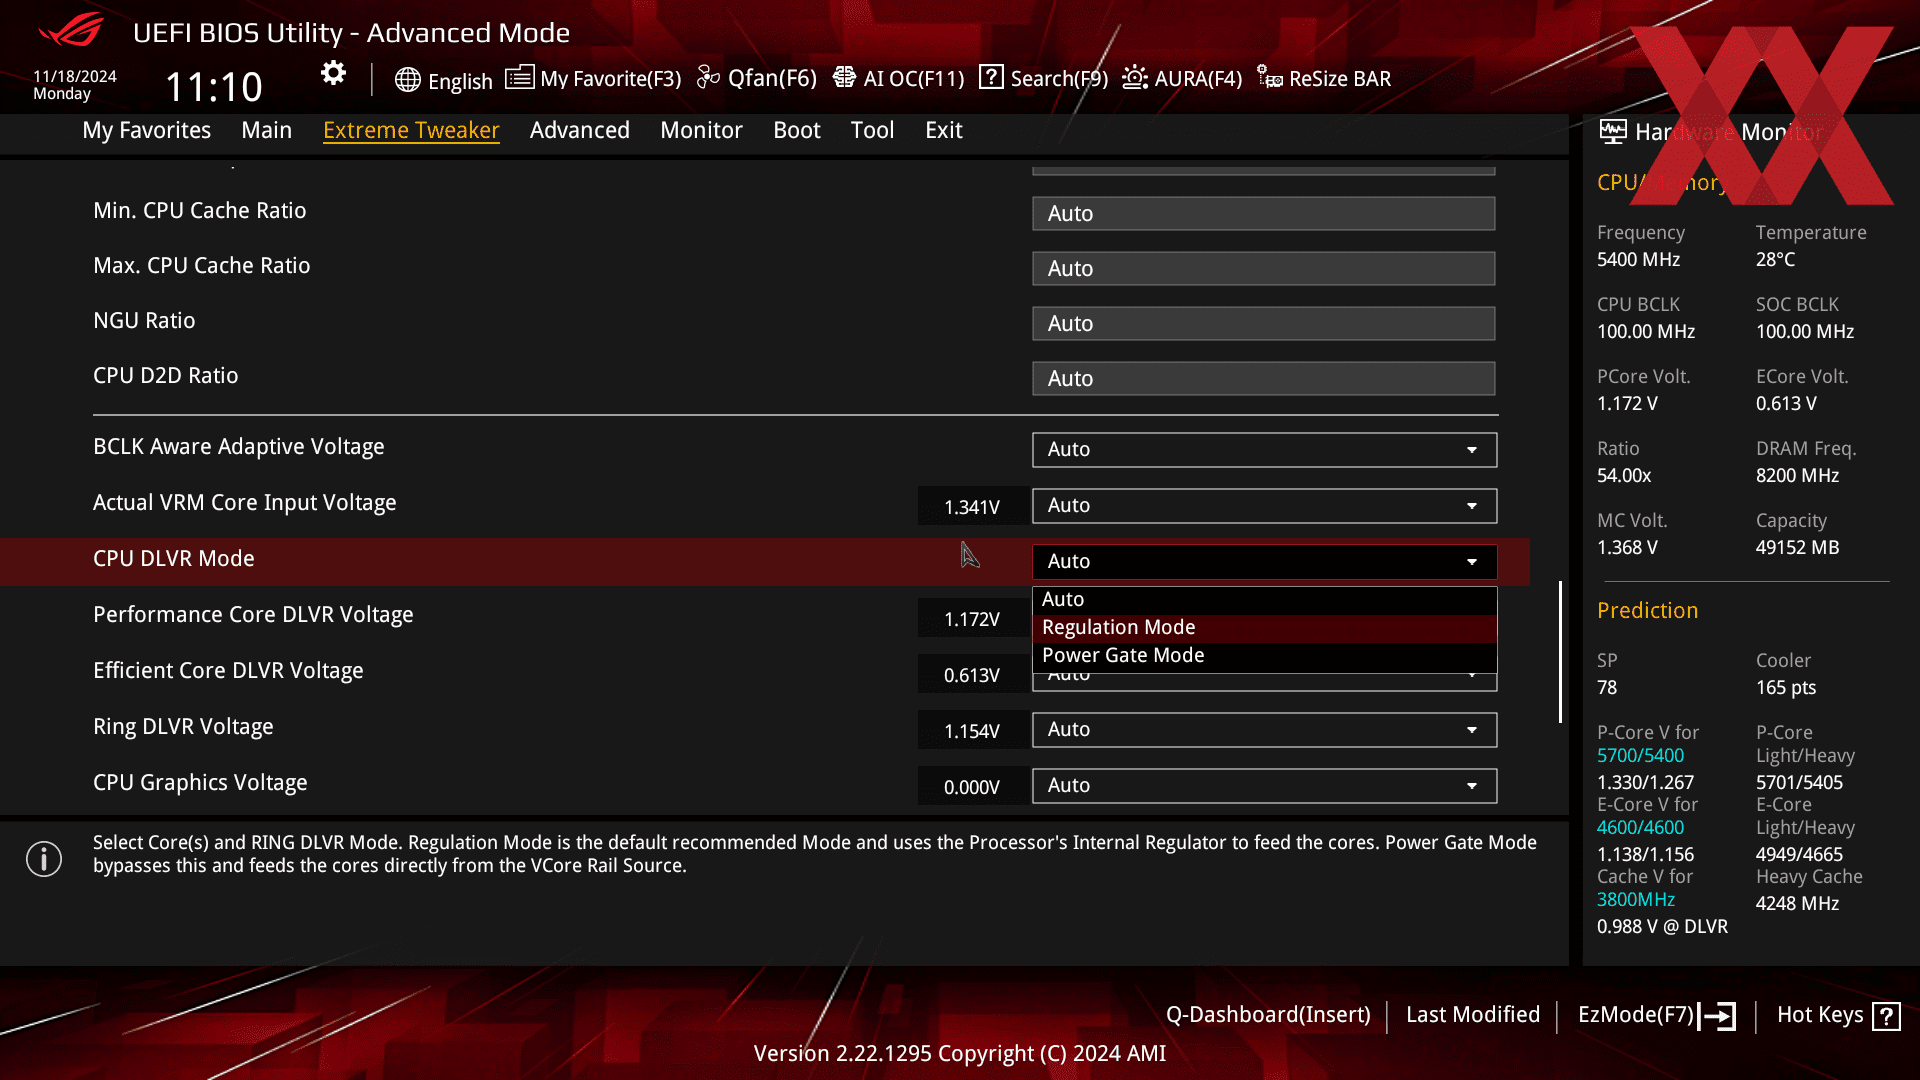Click the 1.172V Performance Core value
1920x1080 pixels.
[972, 619]
